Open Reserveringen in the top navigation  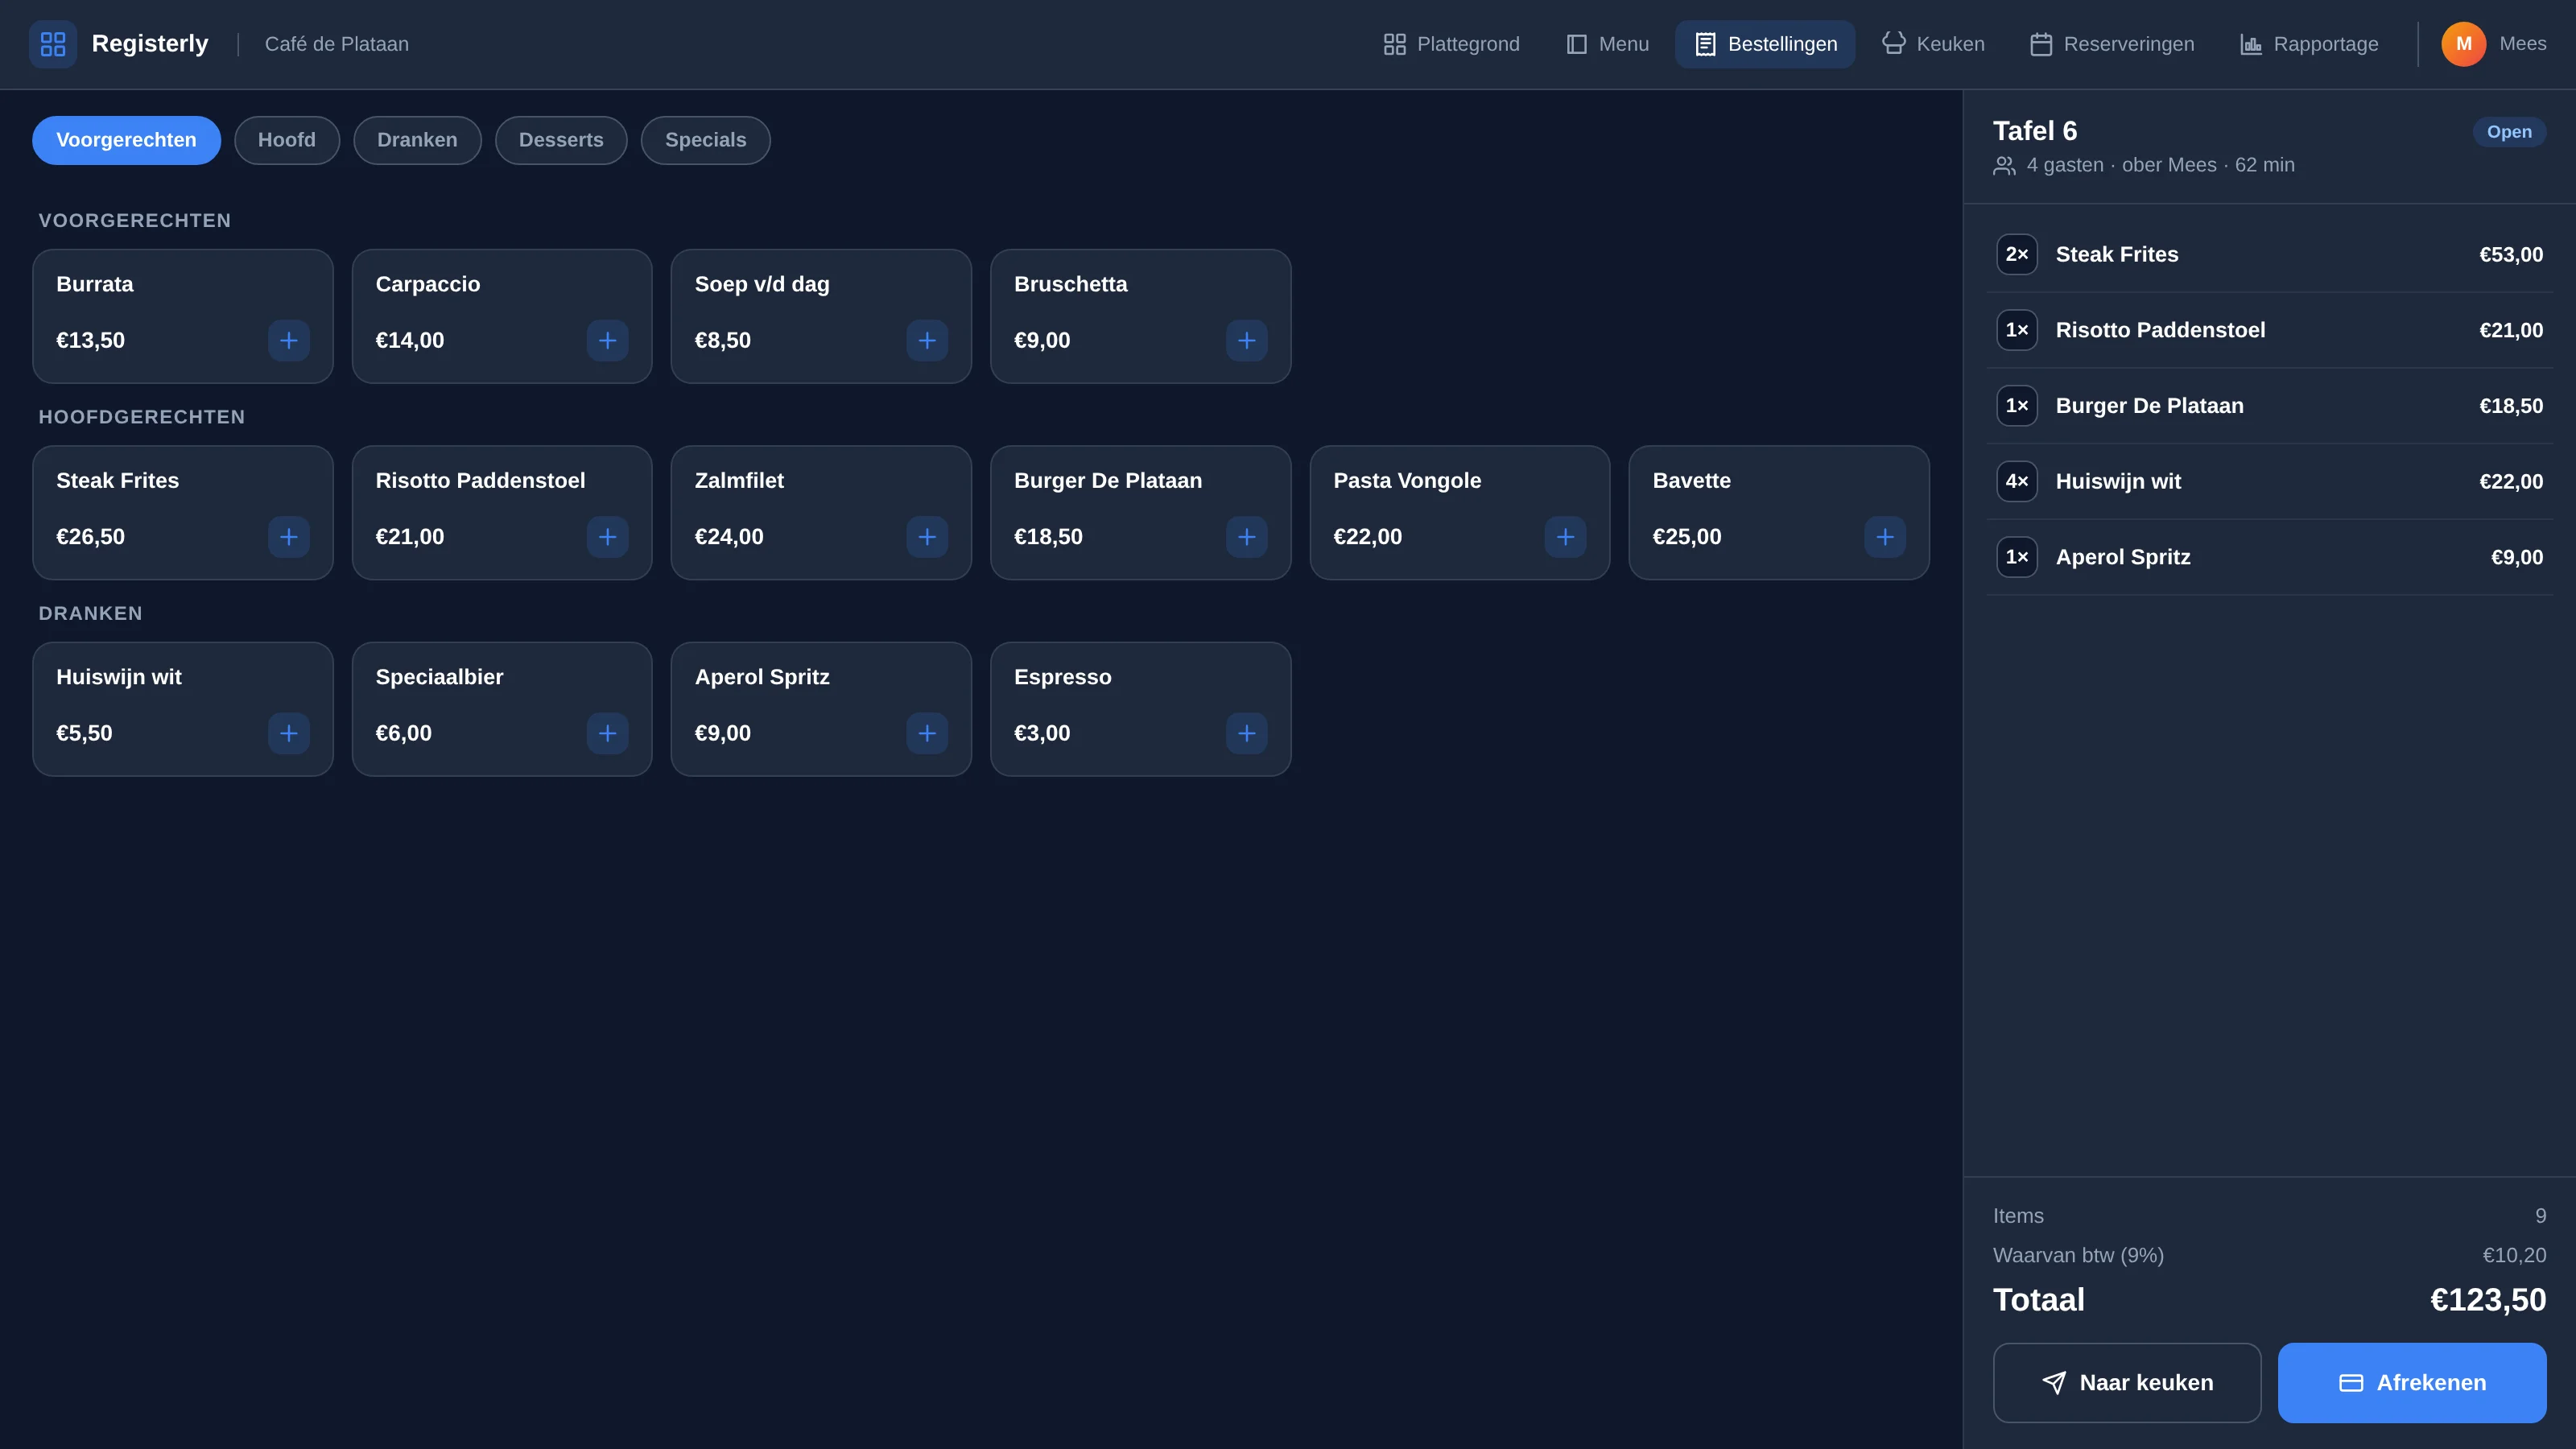[2112, 44]
